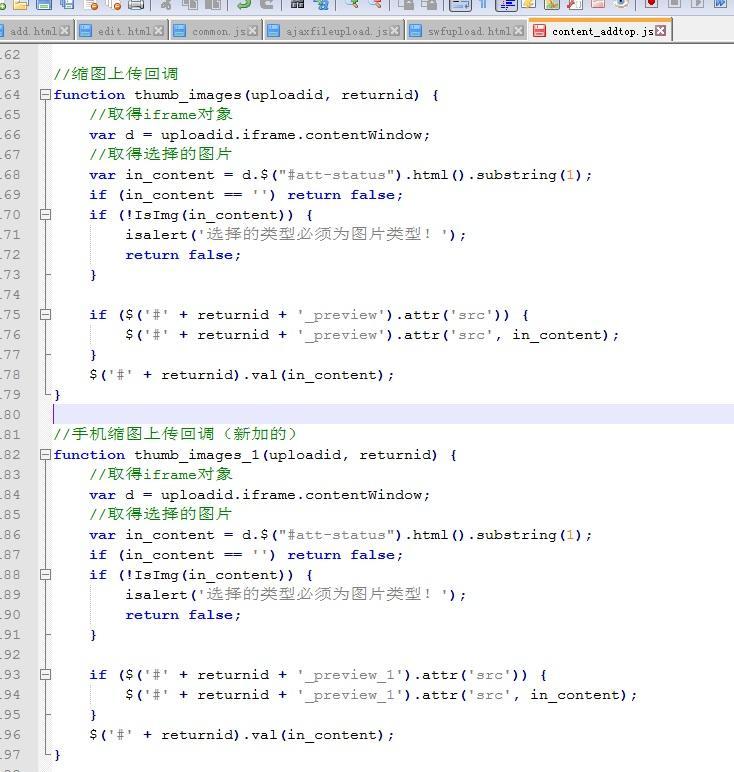Collapse the thumb_images function fold marker

pos(45,95)
